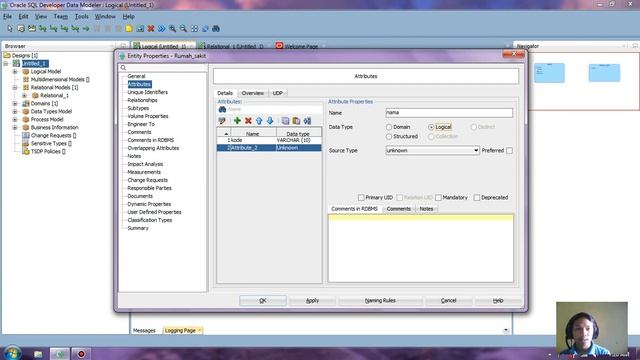Click the Windows Start button
The image size is (640, 360).
12,353
